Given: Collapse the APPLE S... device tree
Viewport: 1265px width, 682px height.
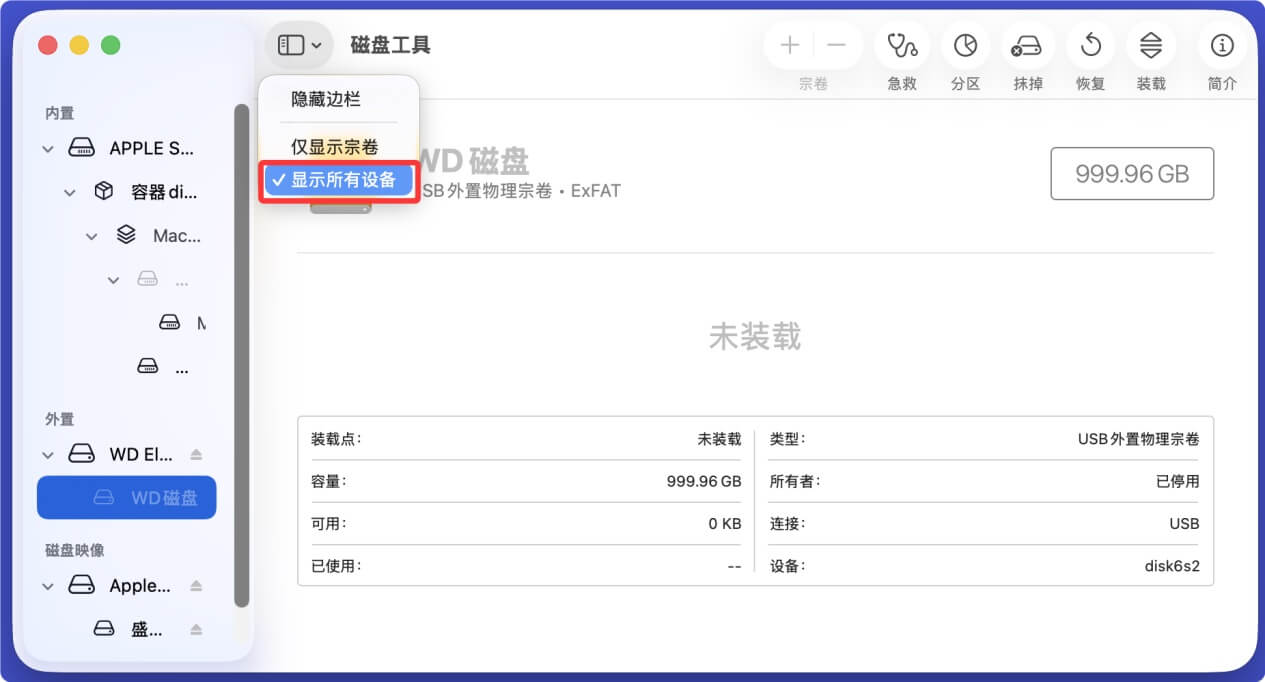Looking at the screenshot, I should 48,147.
